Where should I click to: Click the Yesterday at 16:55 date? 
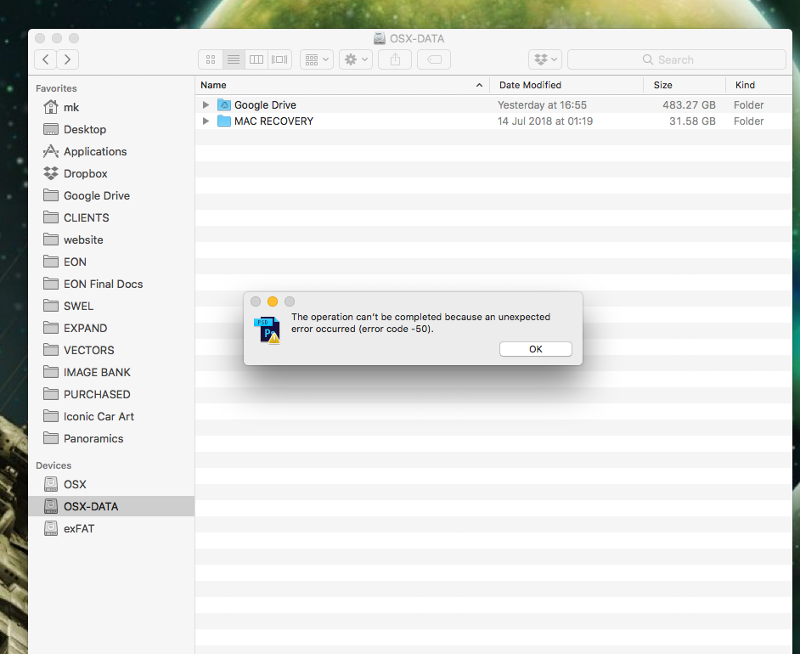point(542,105)
